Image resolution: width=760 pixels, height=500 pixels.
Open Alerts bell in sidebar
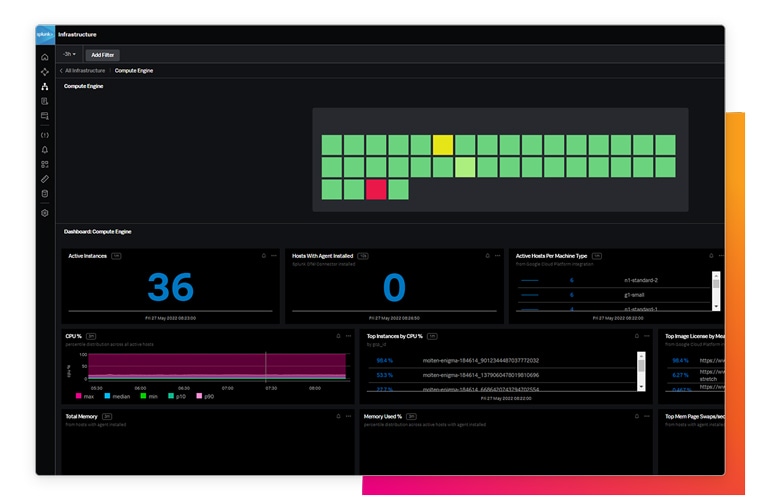(45, 150)
